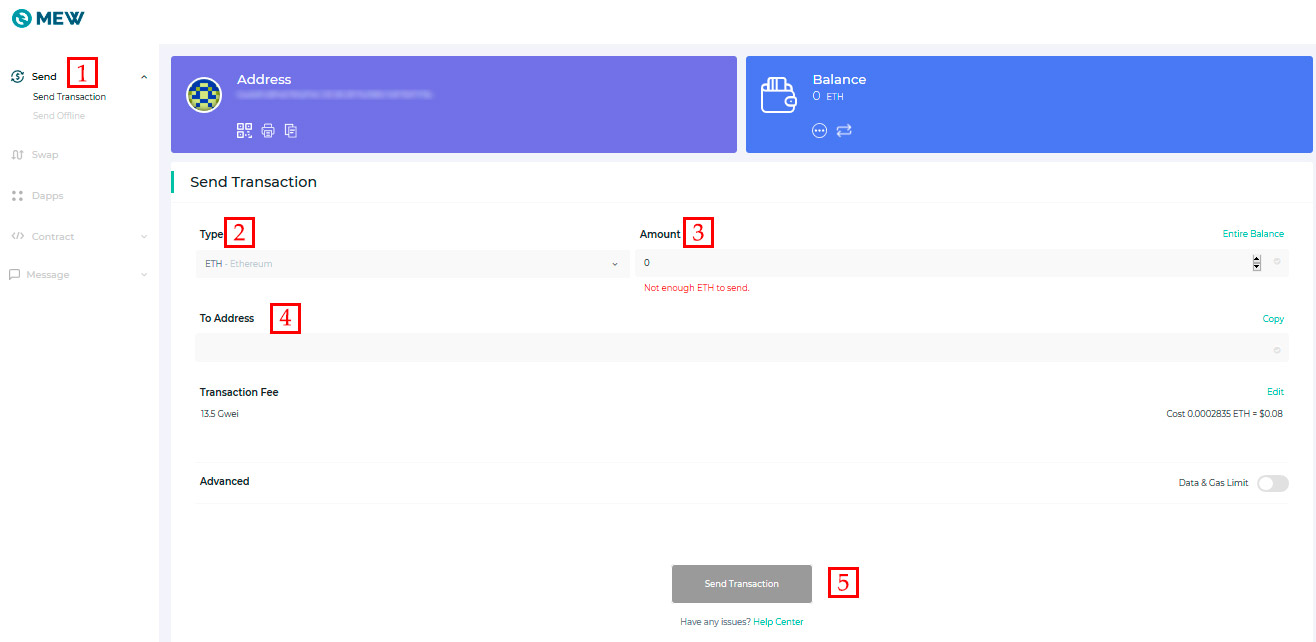Collapse the Send menu section

coord(144,77)
